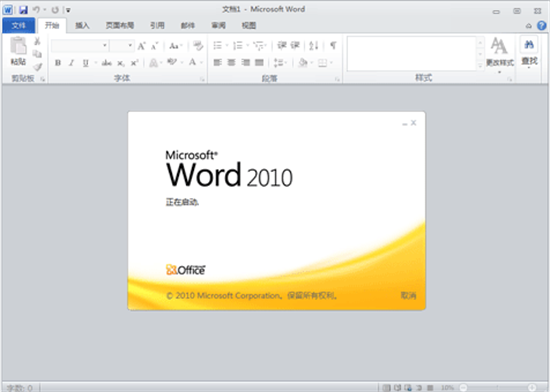Screen dimensions: 550x392
Task: Click the shading paint bucket button
Action: (303, 63)
